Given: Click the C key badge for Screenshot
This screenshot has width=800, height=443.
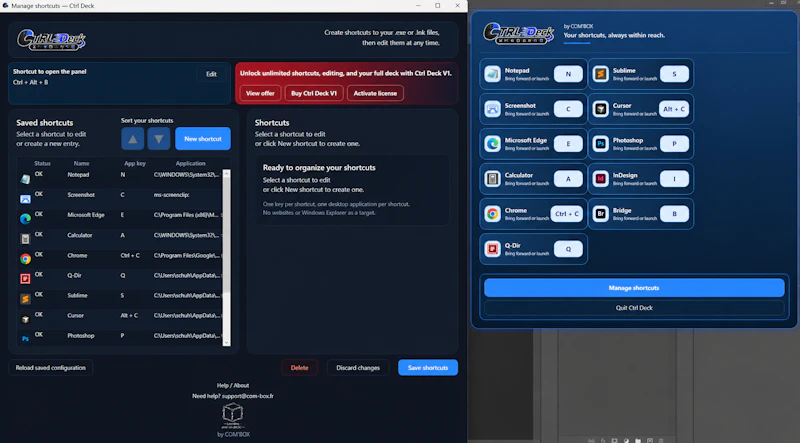Looking at the screenshot, I should point(568,109).
